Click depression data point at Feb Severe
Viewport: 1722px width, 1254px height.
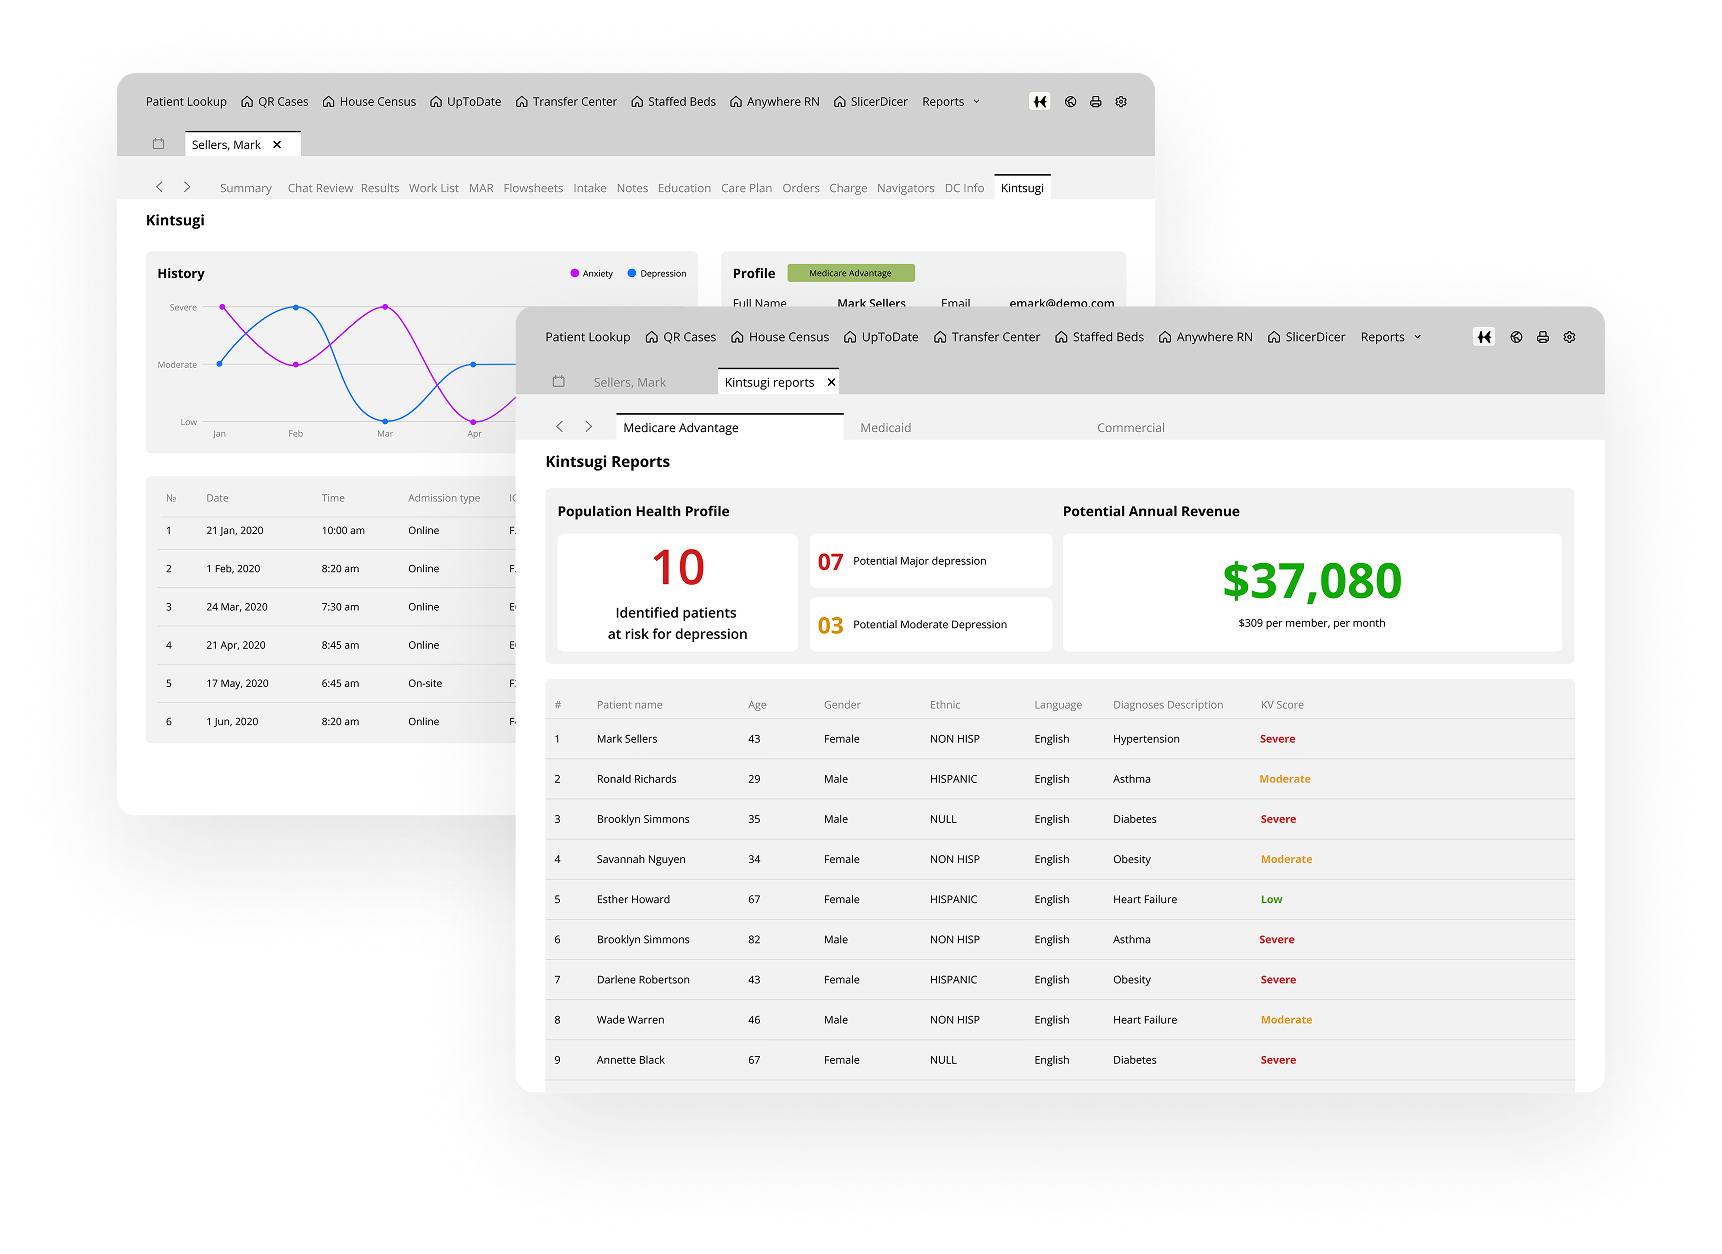coord(296,307)
